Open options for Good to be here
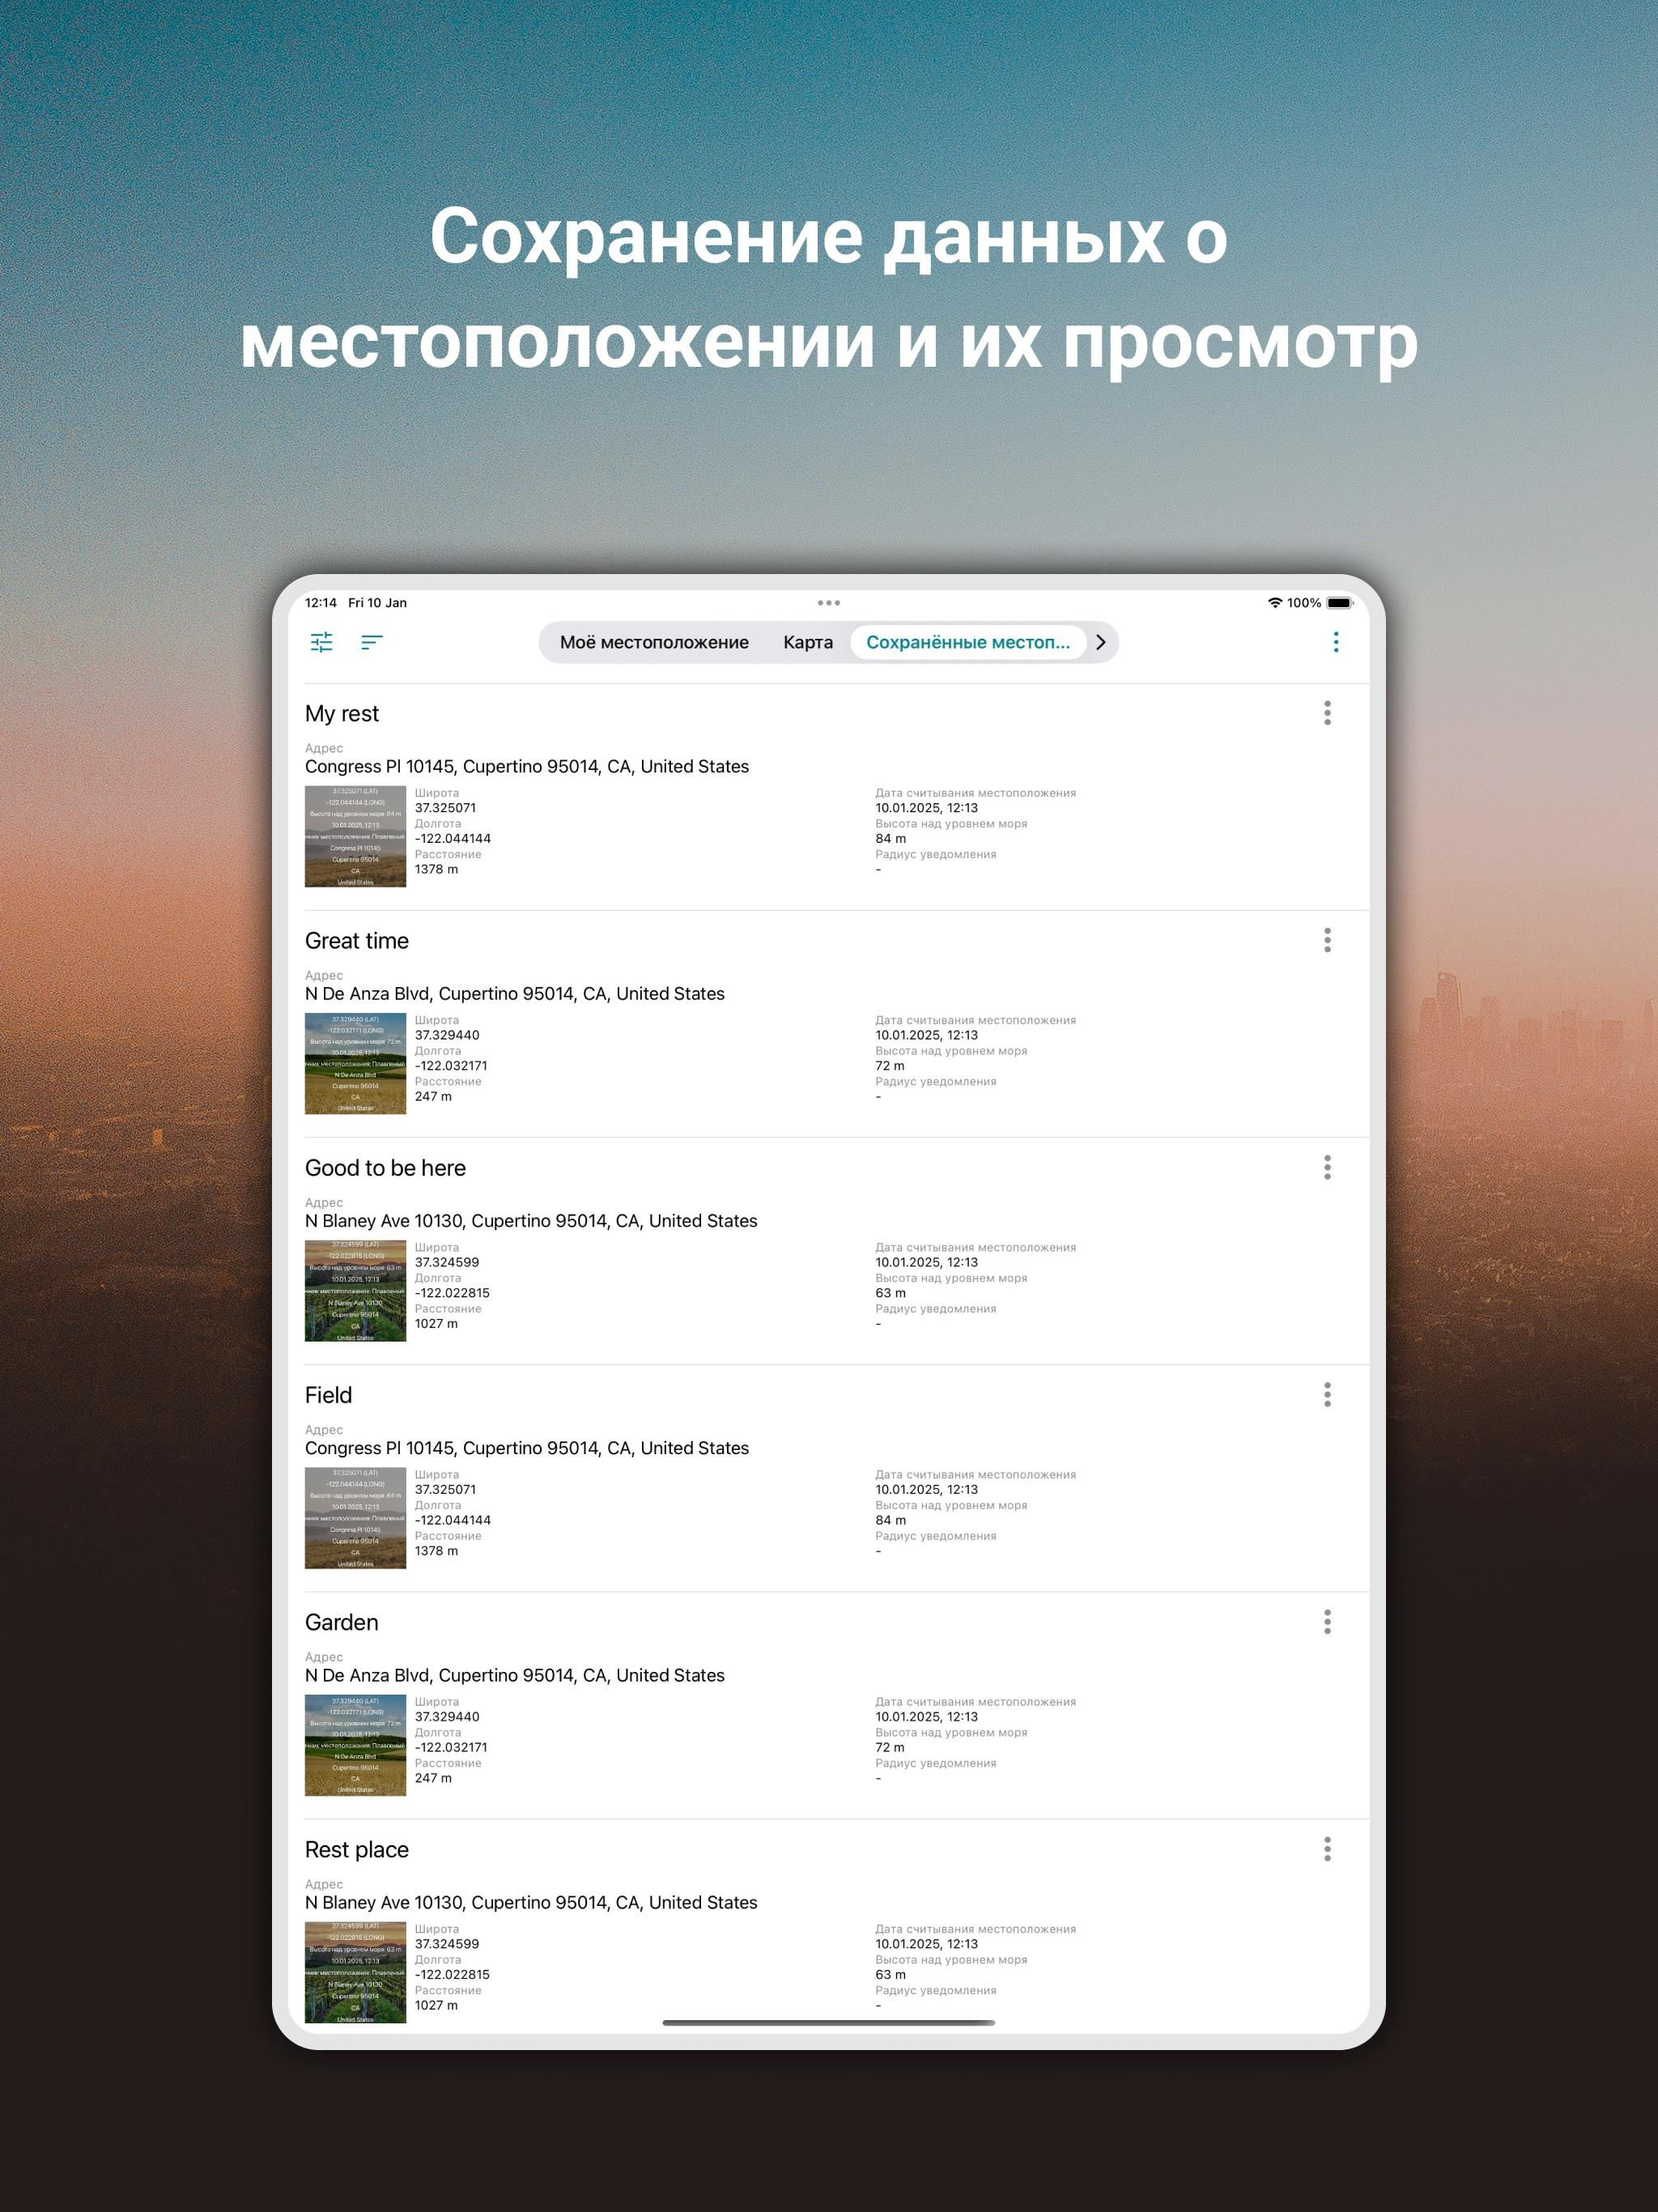 pos(1327,1167)
